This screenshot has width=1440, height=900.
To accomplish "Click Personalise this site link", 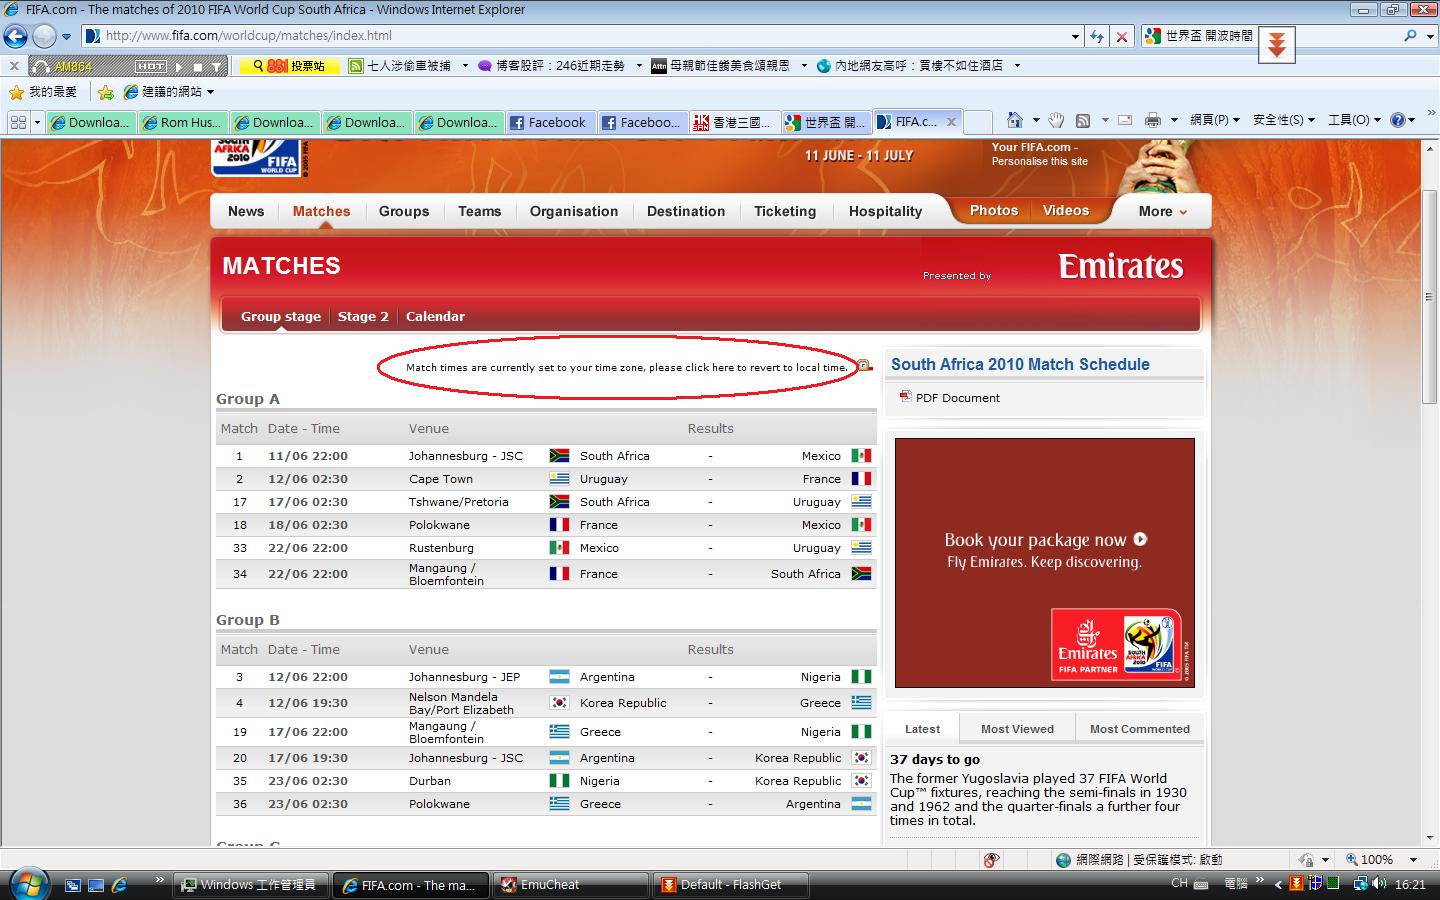I will click(1039, 161).
